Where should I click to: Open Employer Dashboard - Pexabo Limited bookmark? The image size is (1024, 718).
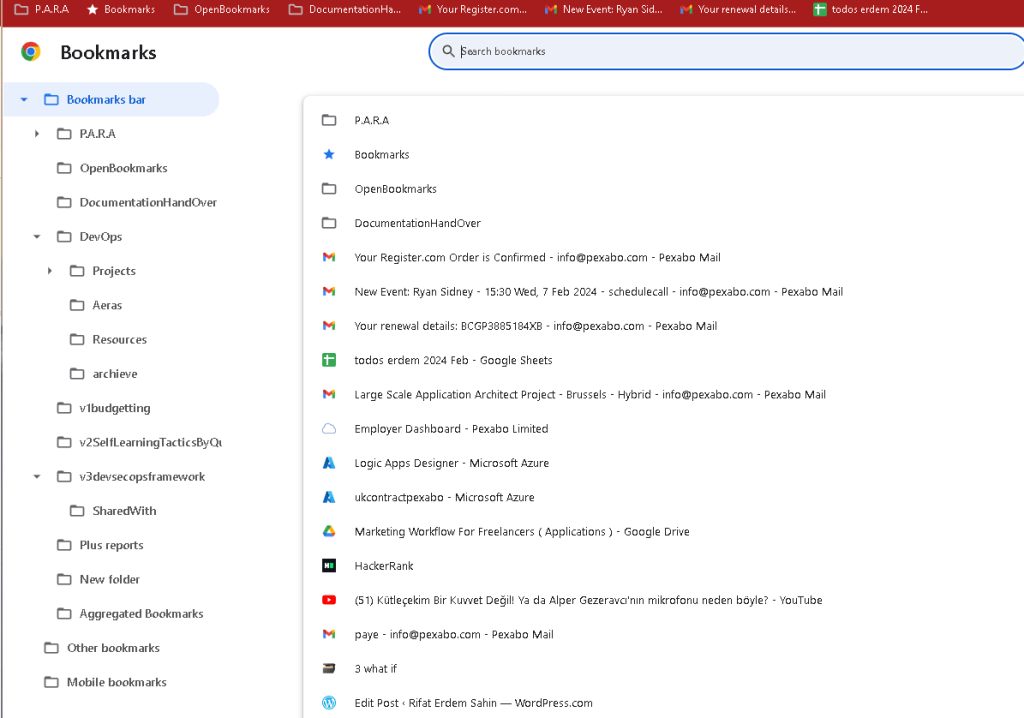(x=451, y=429)
